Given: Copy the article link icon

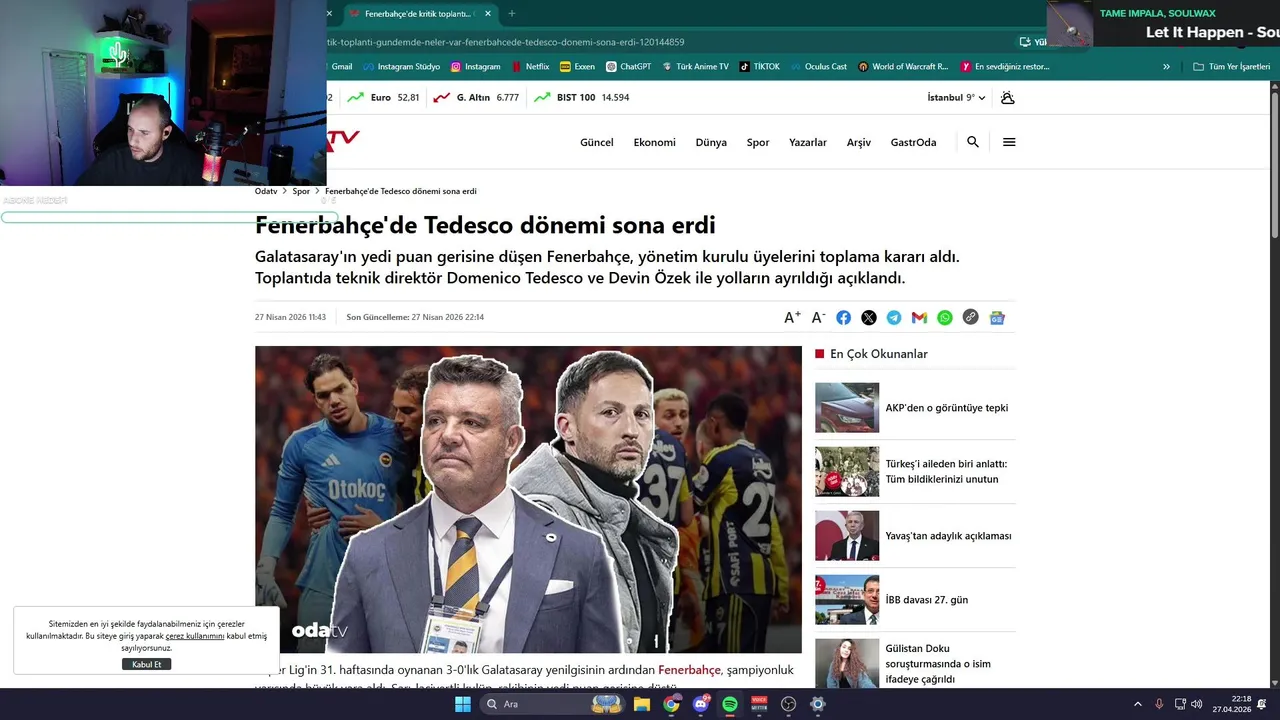Looking at the screenshot, I should 970,317.
